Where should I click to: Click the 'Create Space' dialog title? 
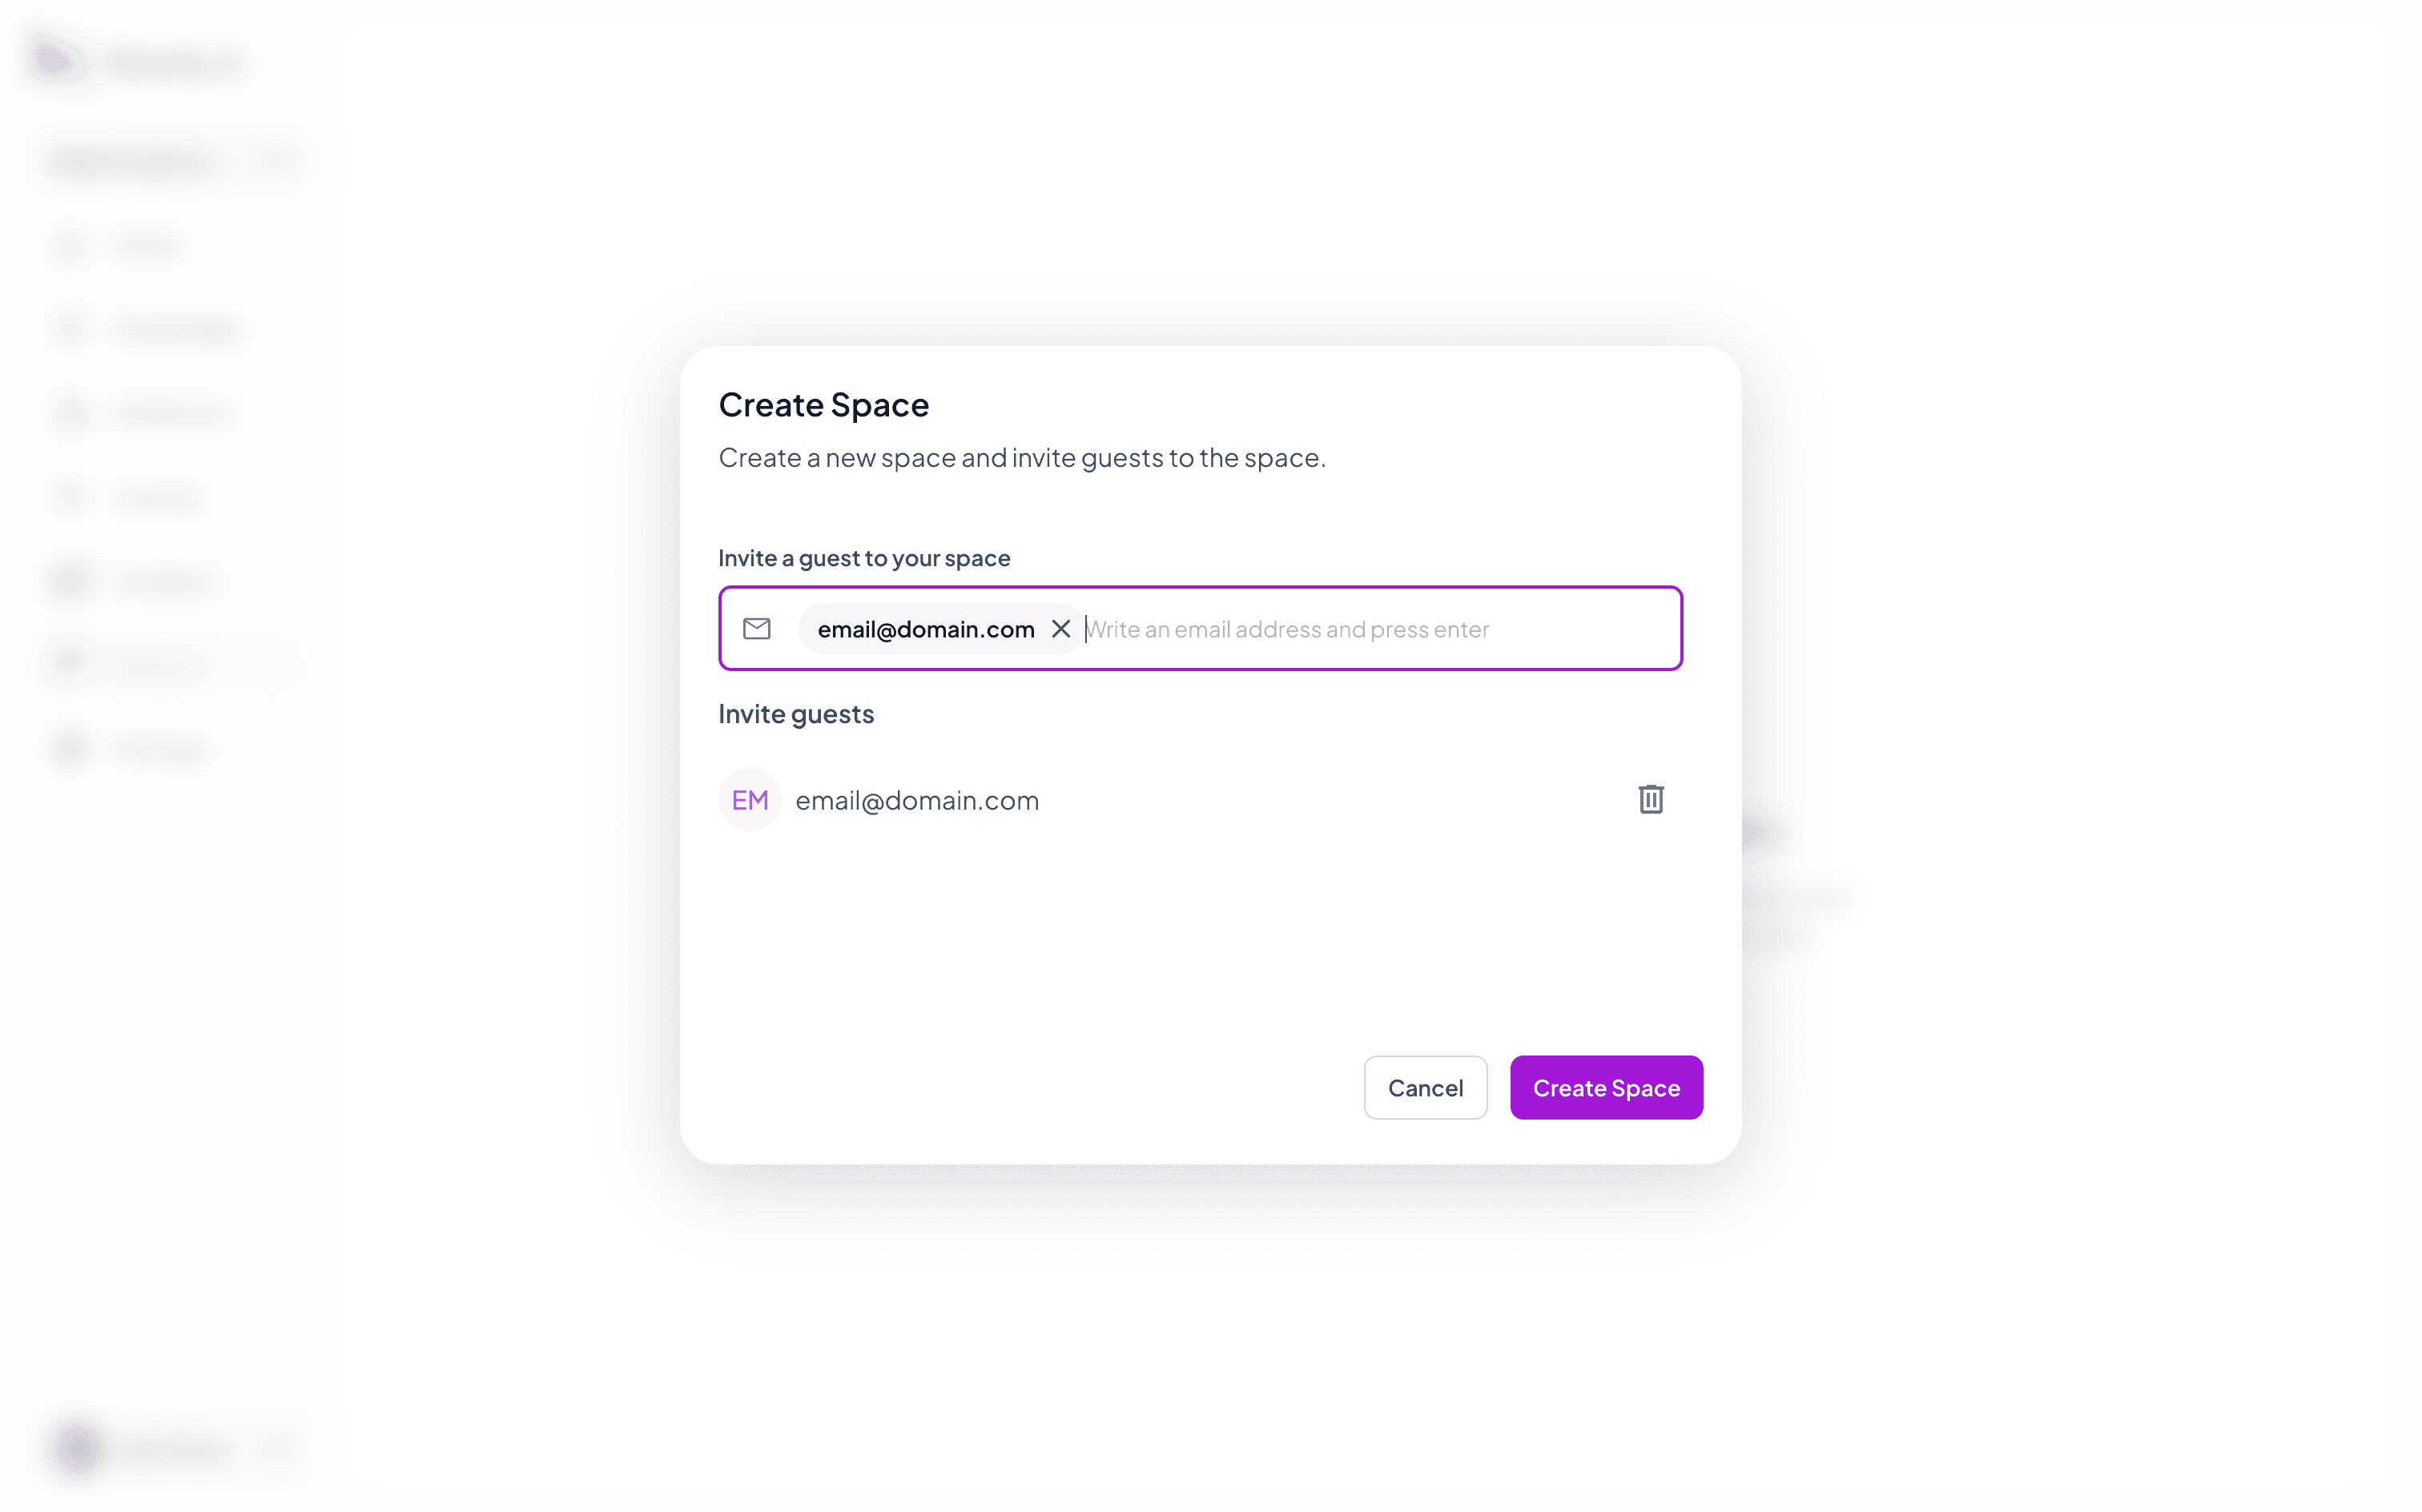coord(824,405)
